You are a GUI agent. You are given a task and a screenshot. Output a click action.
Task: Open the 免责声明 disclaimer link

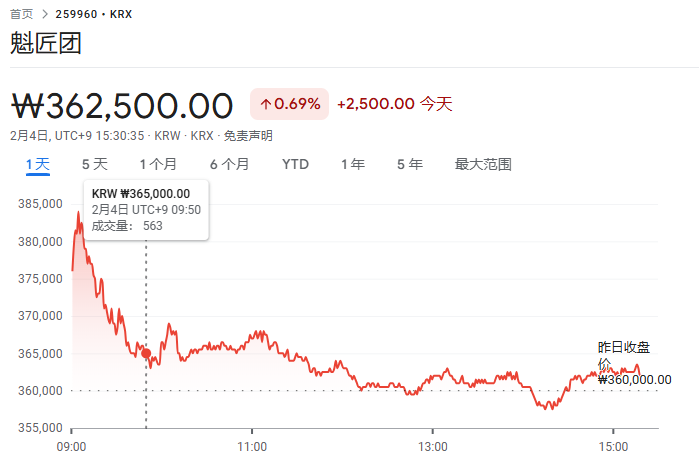[248, 136]
